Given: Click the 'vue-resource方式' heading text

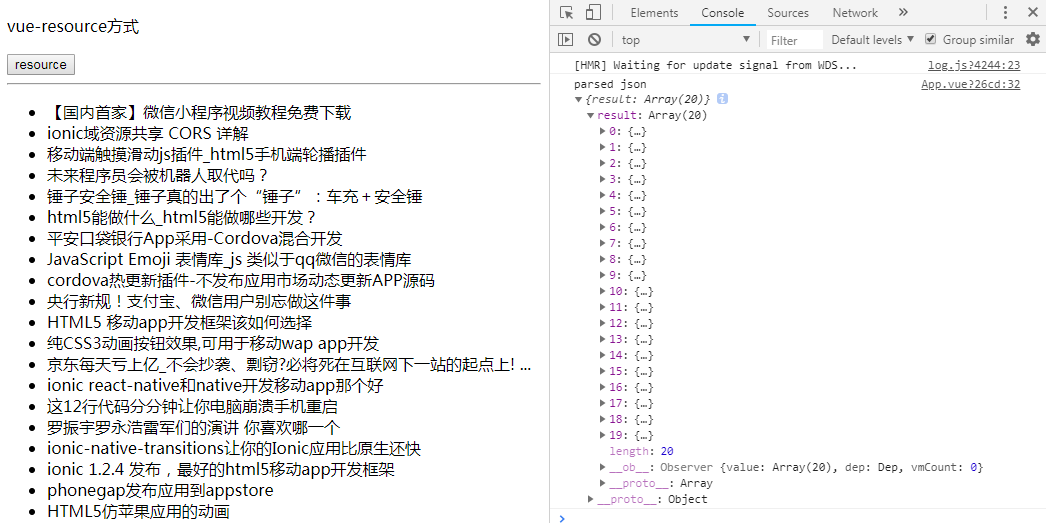Looking at the screenshot, I should pyautogui.click(x=73, y=27).
